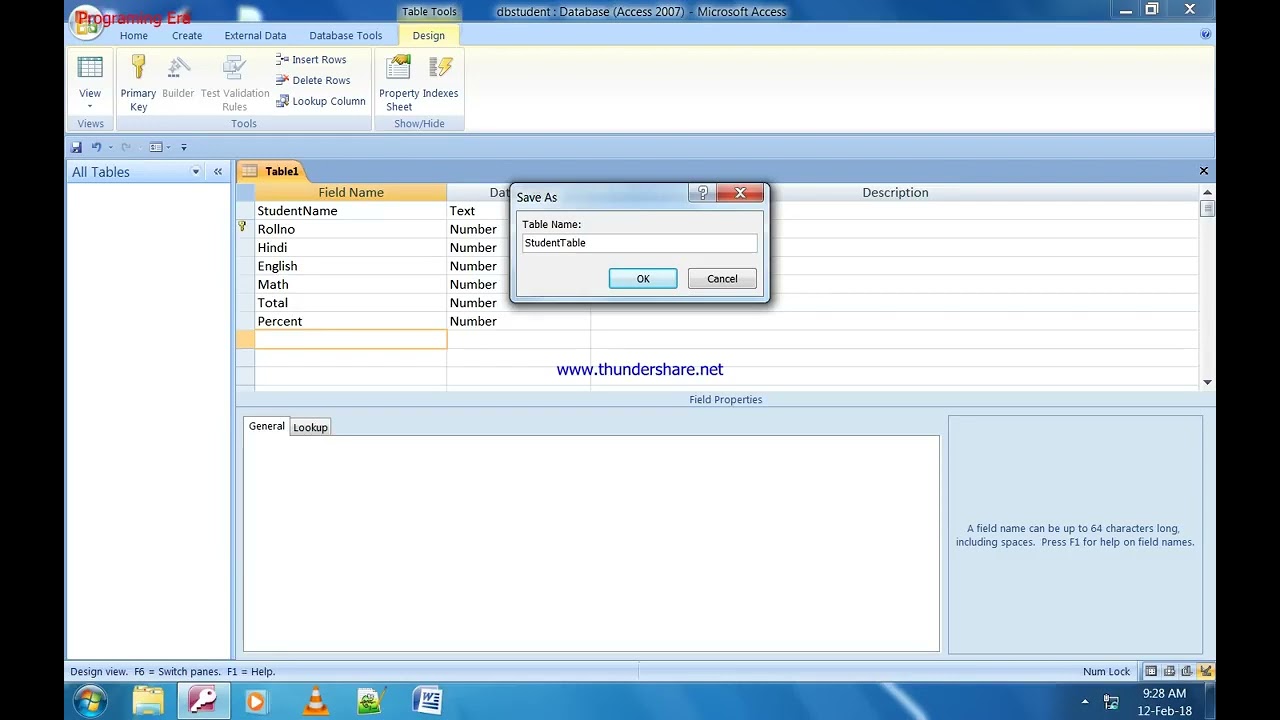Click the Field Name column header

(x=351, y=192)
